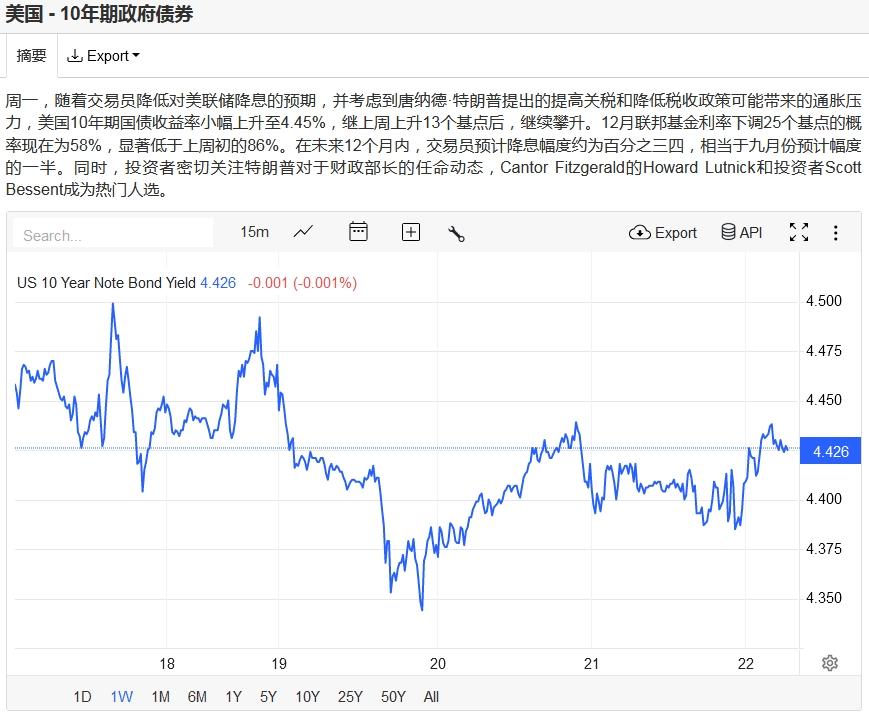This screenshot has width=869, height=714.
Task: Select the 摘要 tab
Action: pos(32,56)
